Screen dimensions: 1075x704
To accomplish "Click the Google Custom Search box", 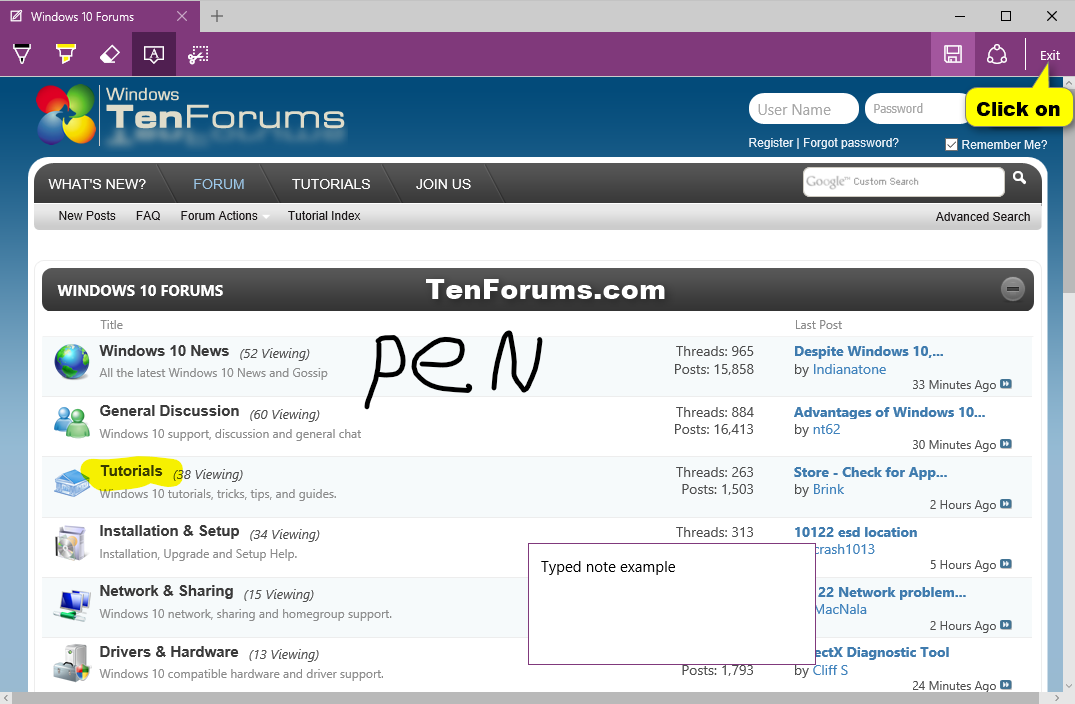I will point(904,182).
